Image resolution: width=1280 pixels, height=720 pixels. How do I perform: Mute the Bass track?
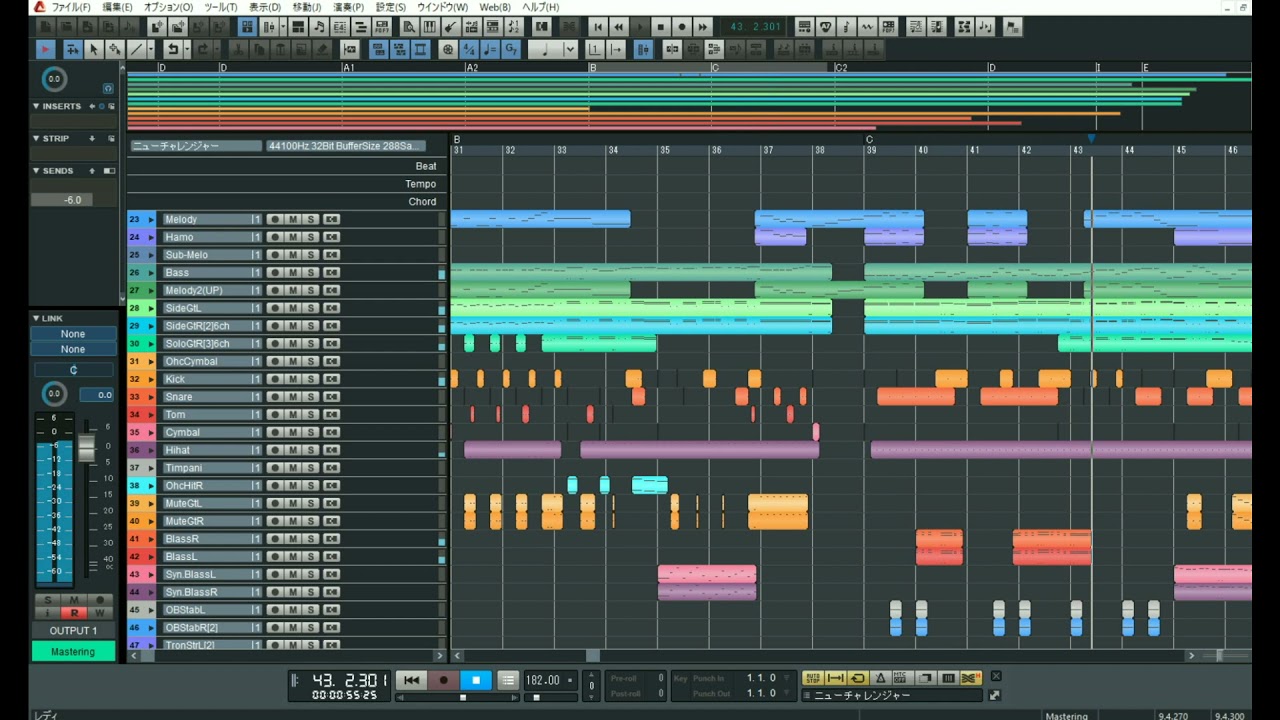pyautogui.click(x=293, y=273)
